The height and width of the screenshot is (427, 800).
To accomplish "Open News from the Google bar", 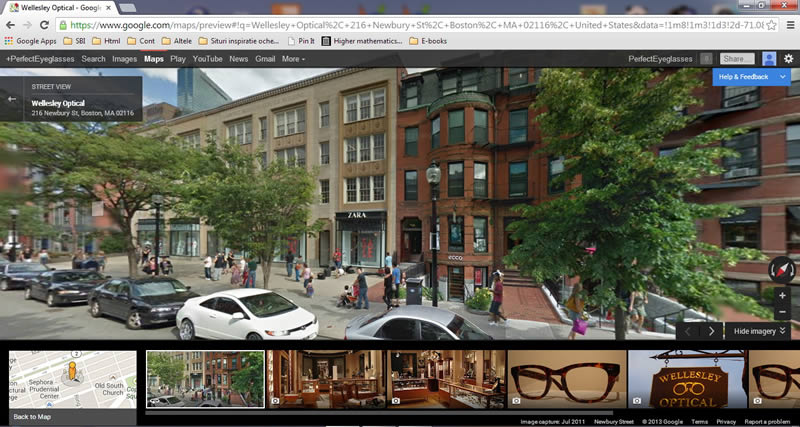I will (238, 59).
